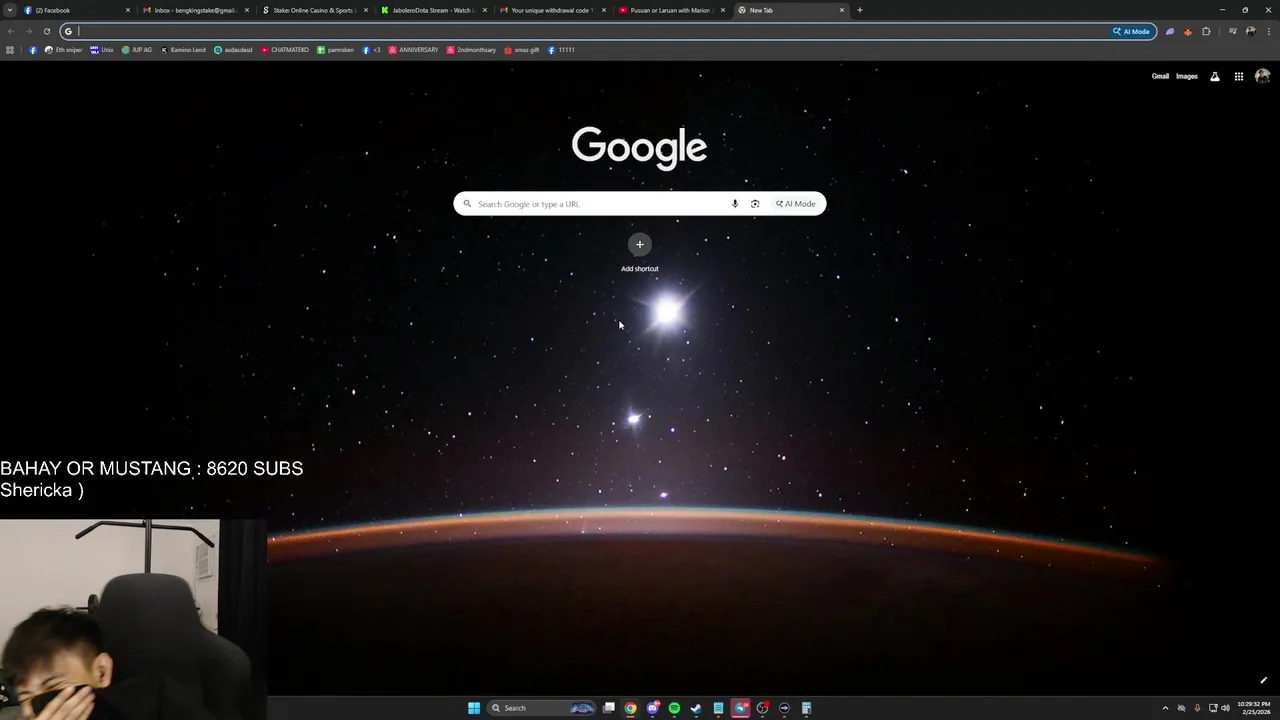This screenshot has height=720, width=1280.
Task: Close the Facebook tab
Action: point(128,10)
